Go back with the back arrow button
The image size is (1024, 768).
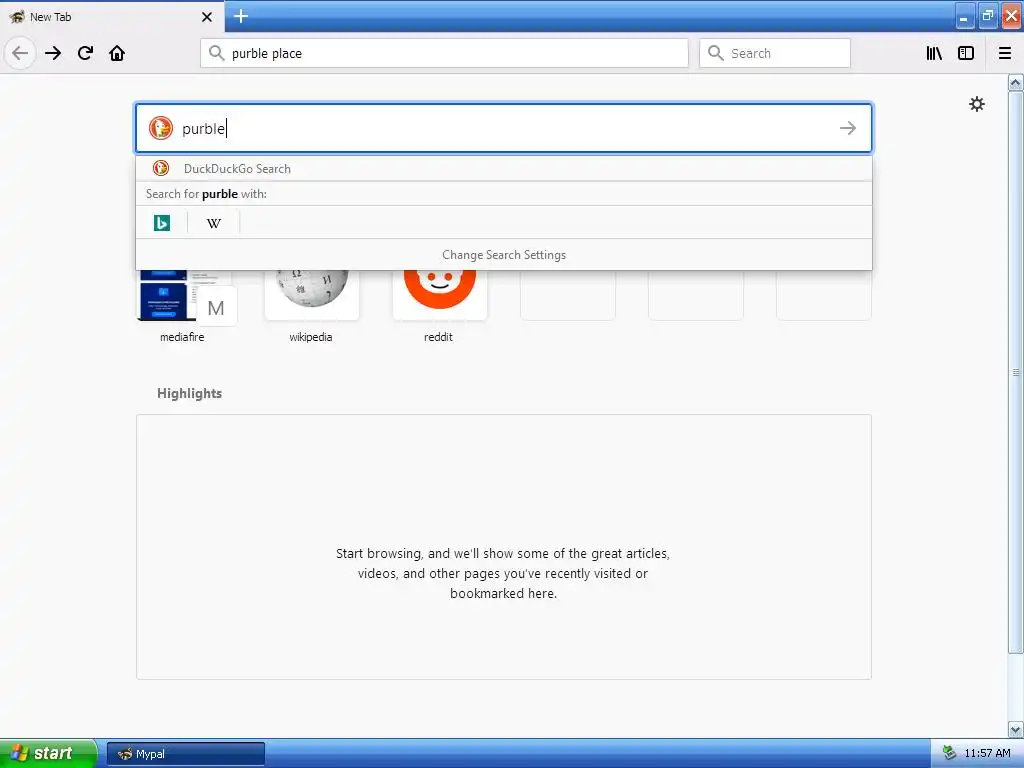(x=20, y=53)
